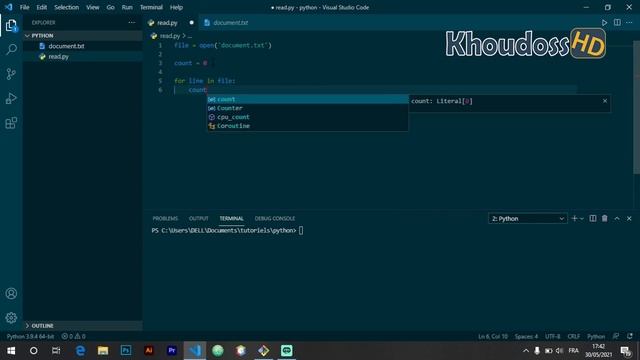Image resolution: width=640 pixels, height=360 pixels.
Task: Choose the Counter suggestion
Action: click(x=307, y=108)
